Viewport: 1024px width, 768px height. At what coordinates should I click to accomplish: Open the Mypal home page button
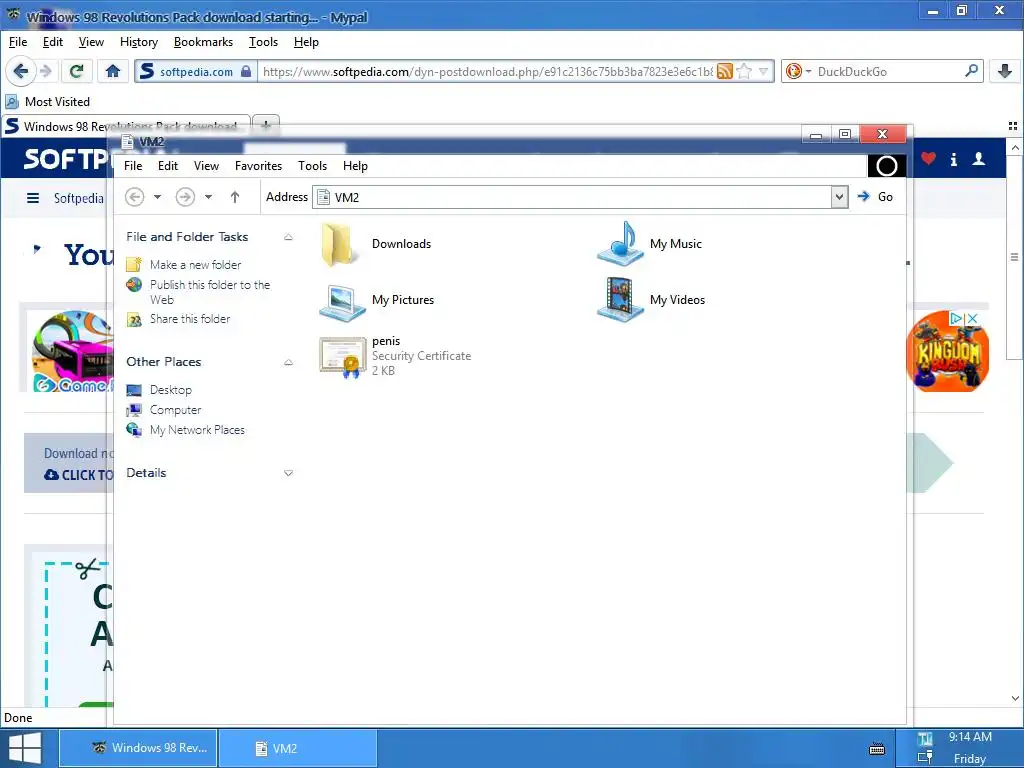[x=112, y=71]
